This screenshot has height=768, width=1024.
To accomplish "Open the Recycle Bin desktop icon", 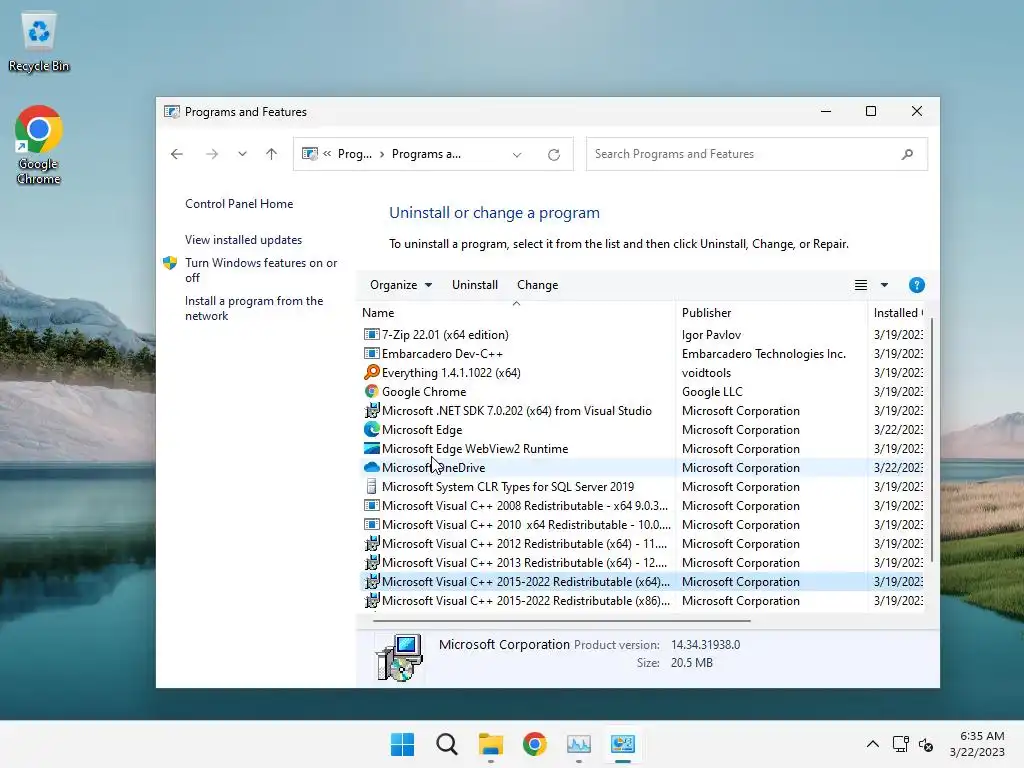I will pos(39,42).
